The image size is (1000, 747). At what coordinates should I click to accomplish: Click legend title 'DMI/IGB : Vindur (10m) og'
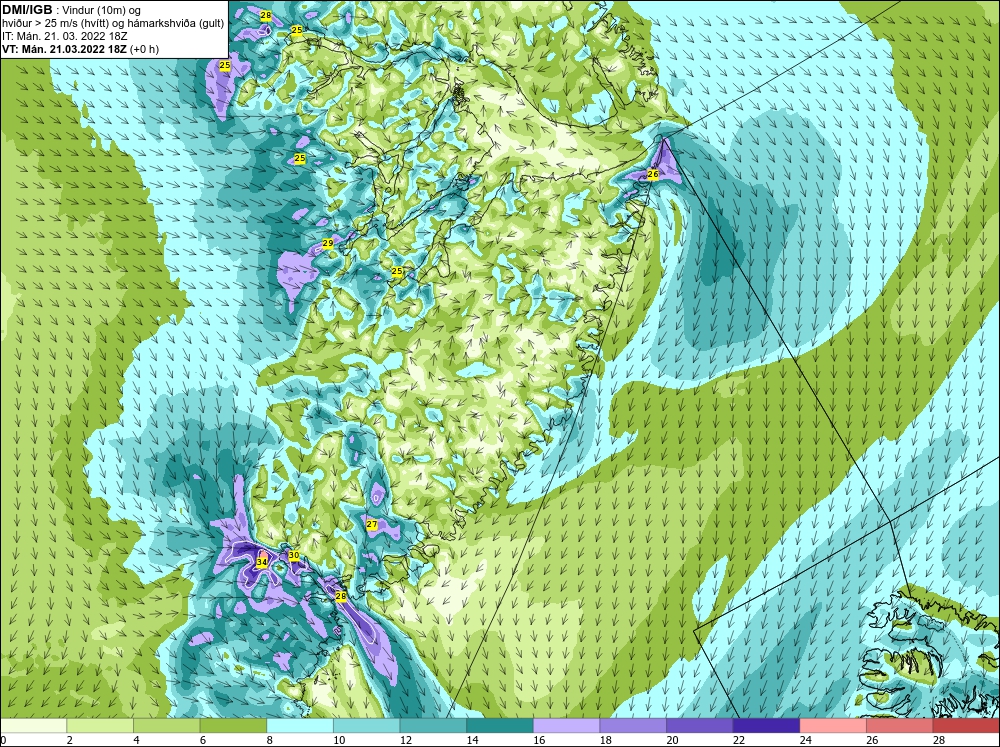71,10
